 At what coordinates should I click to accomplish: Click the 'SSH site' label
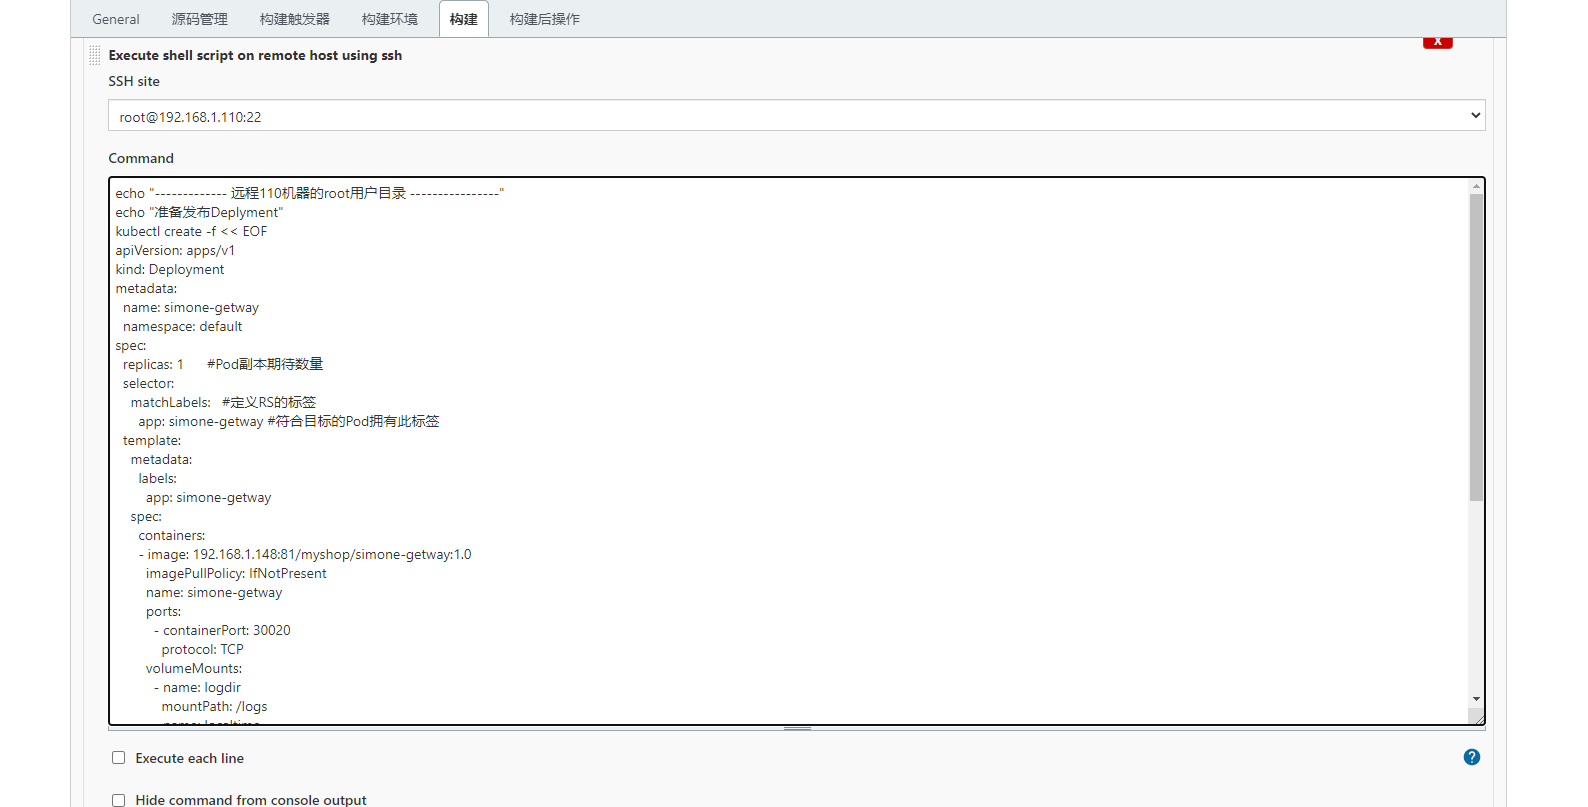(134, 81)
